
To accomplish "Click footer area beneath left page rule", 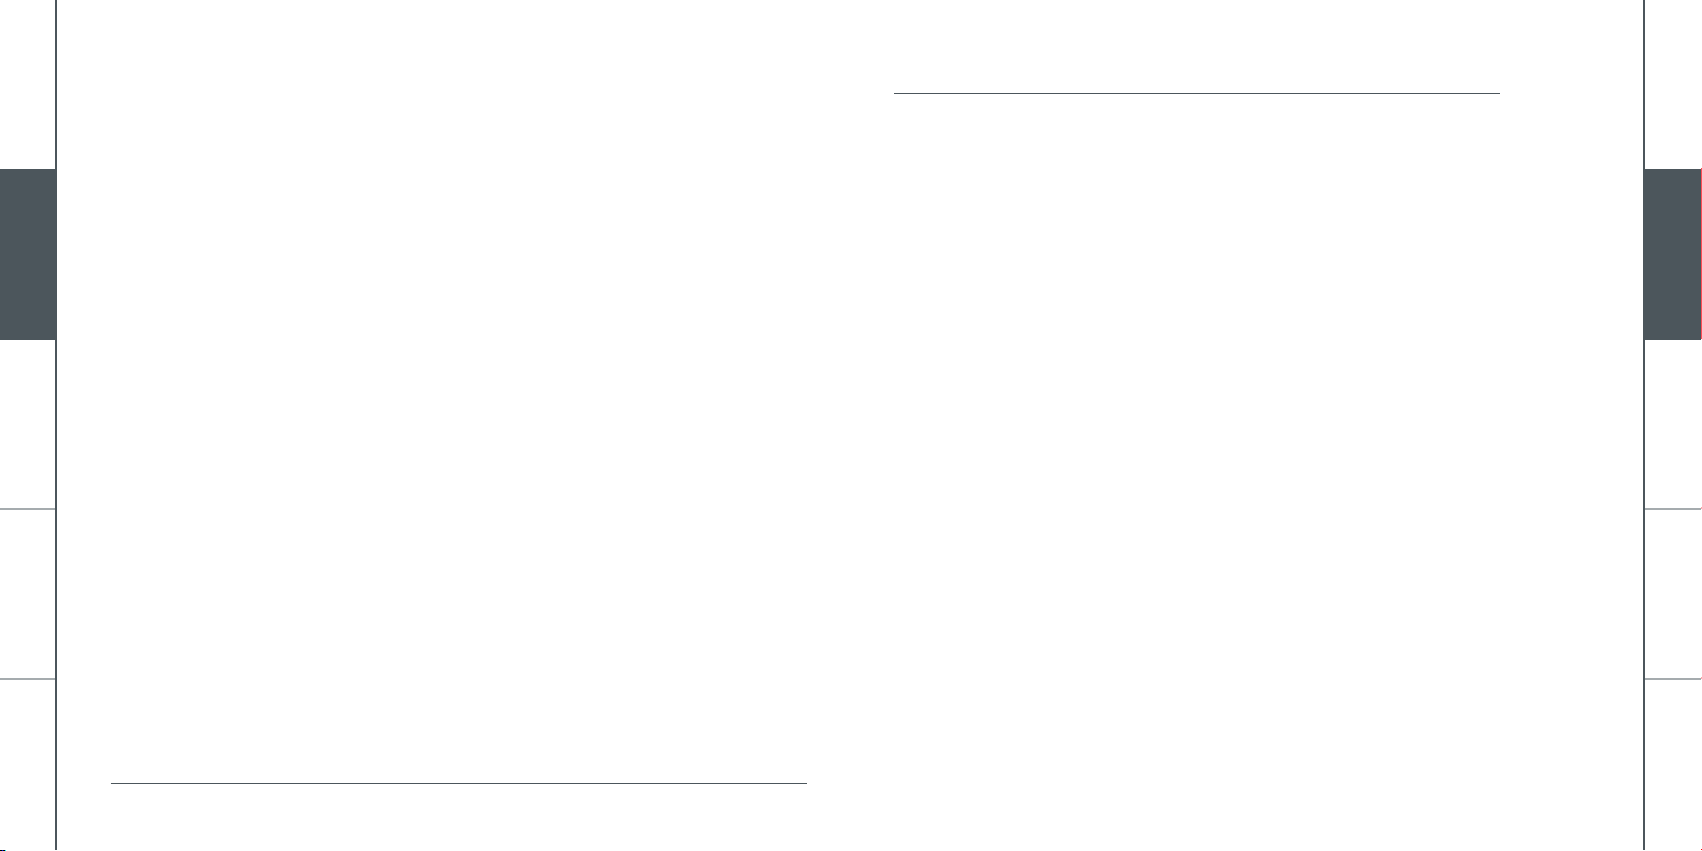I will click(x=458, y=817).
